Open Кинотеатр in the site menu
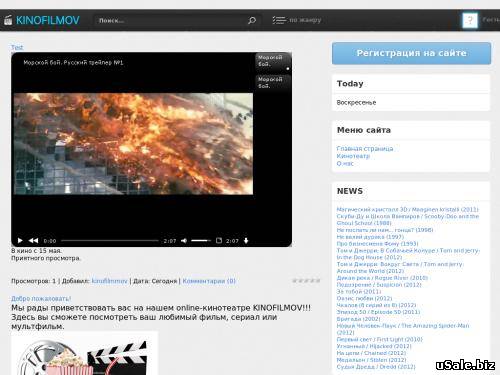 (x=353, y=156)
